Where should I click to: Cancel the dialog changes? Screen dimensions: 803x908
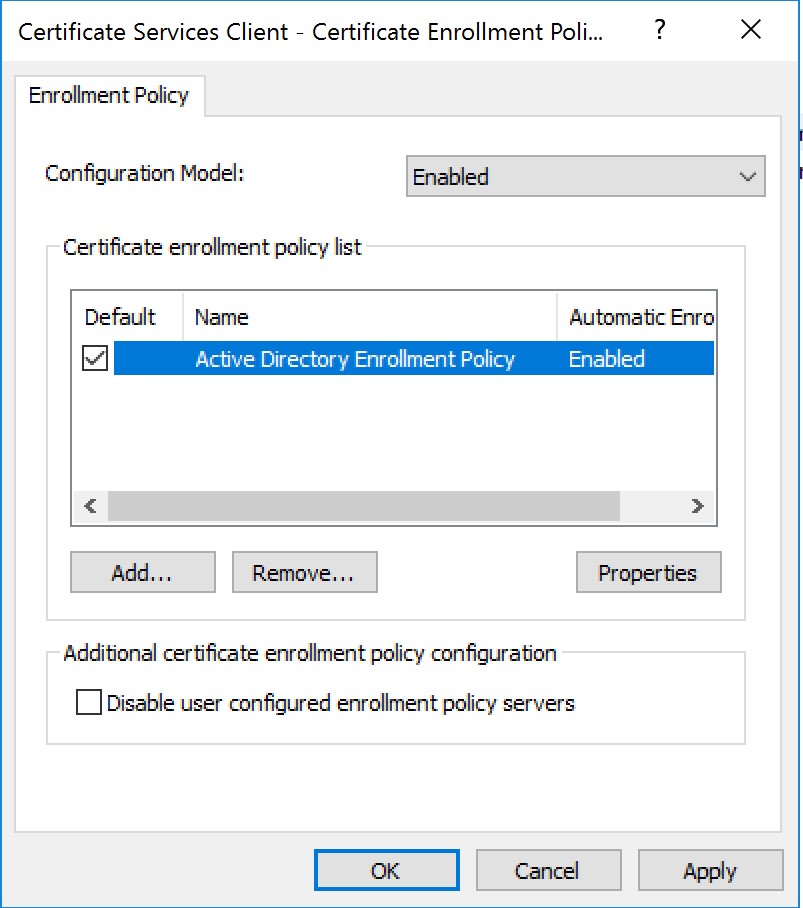548,871
